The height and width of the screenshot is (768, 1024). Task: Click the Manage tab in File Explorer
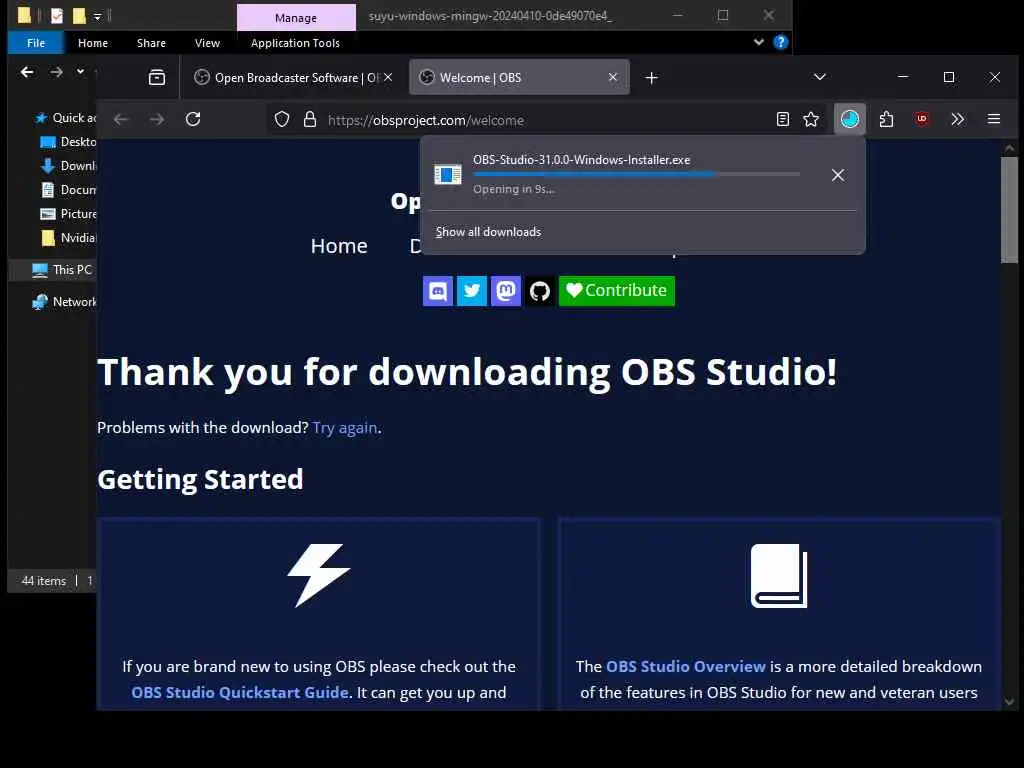pyautogui.click(x=296, y=18)
